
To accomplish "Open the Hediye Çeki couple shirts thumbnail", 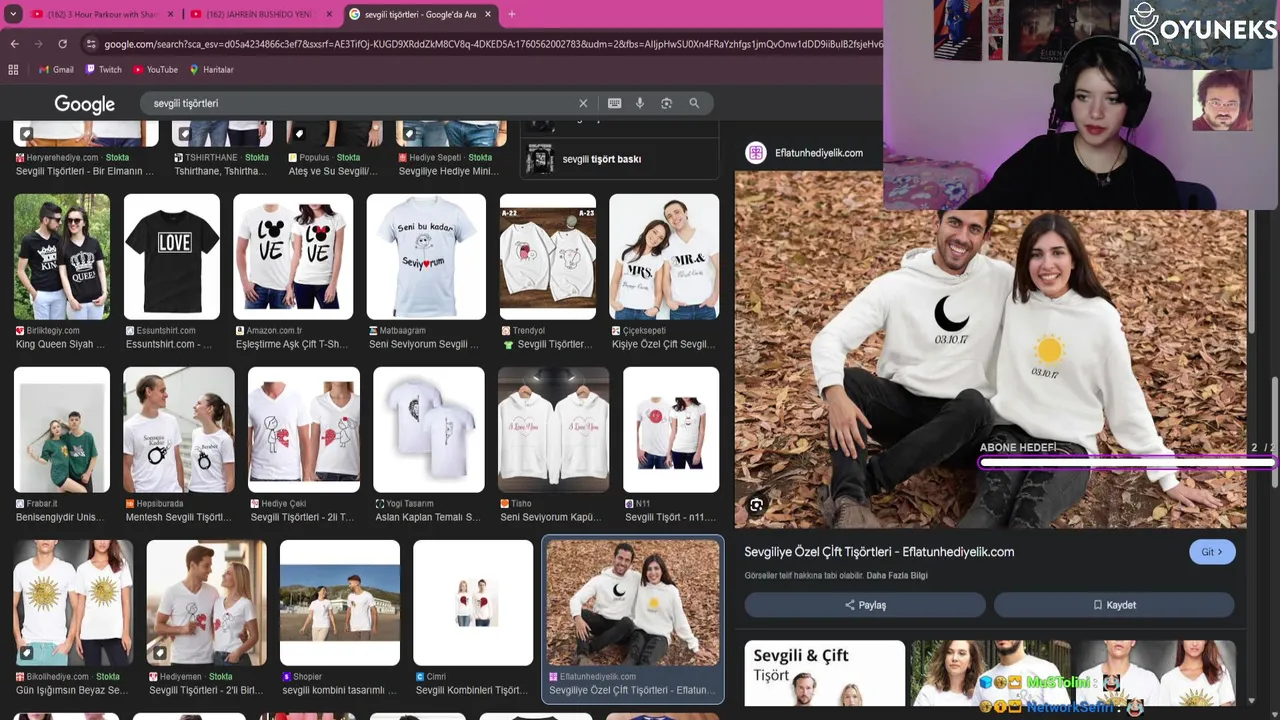I will tap(304, 430).
